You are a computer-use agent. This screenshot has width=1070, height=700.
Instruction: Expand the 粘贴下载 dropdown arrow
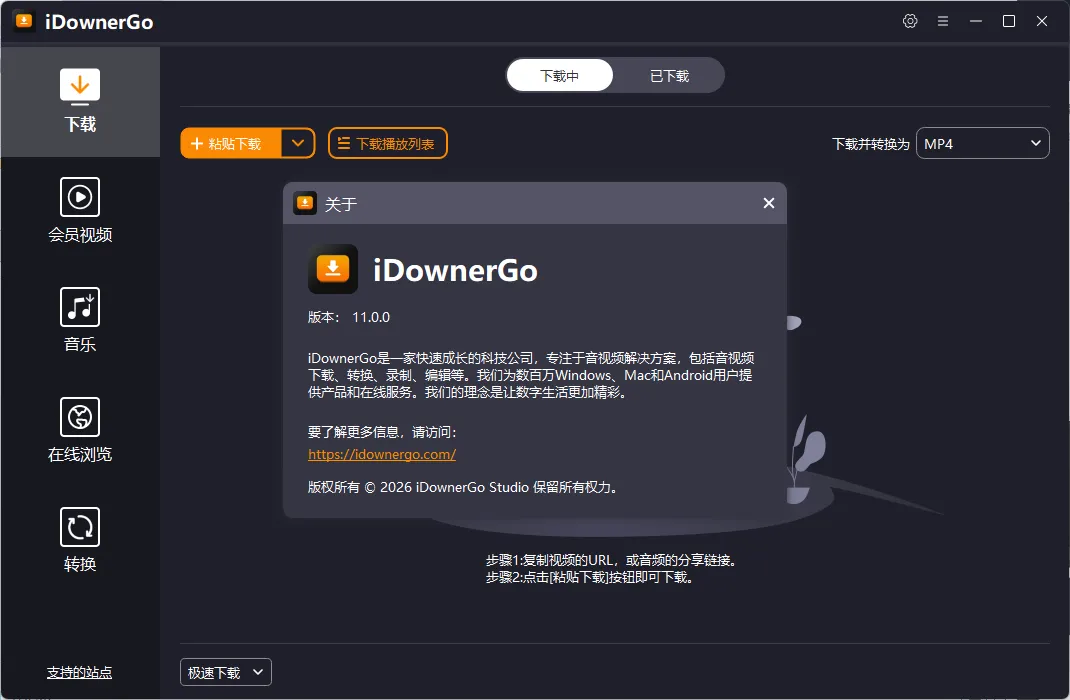[298, 143]
